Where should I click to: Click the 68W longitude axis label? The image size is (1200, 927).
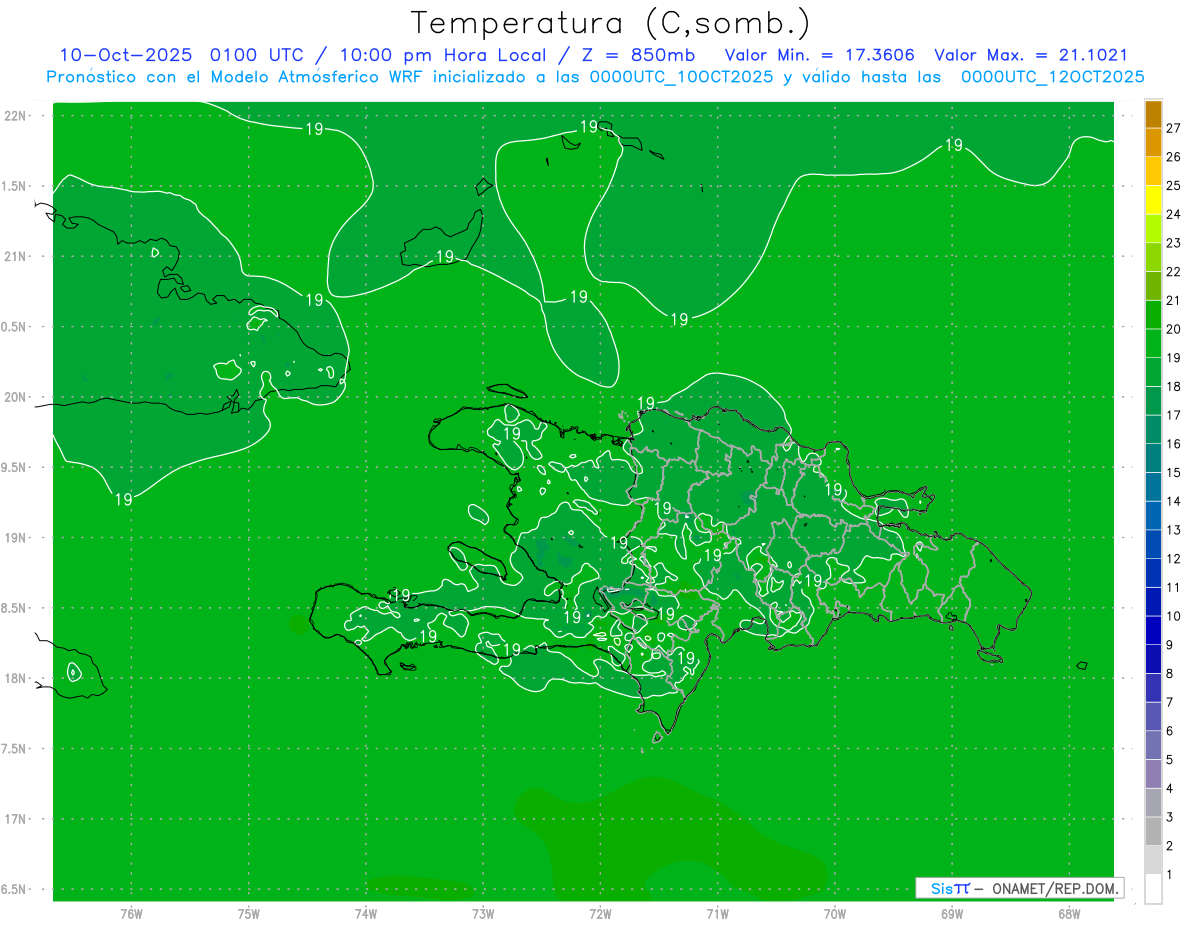tap(1068, 914)
